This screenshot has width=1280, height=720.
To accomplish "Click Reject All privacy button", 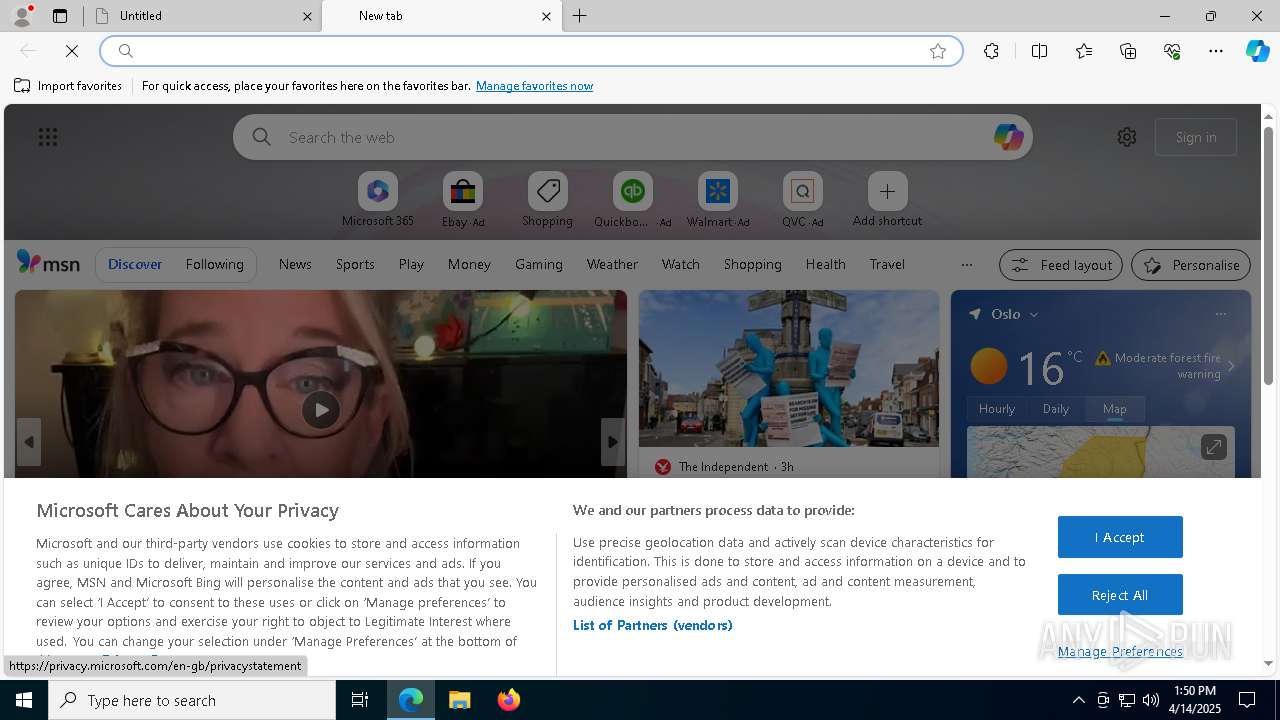I will coord(1120,595).
